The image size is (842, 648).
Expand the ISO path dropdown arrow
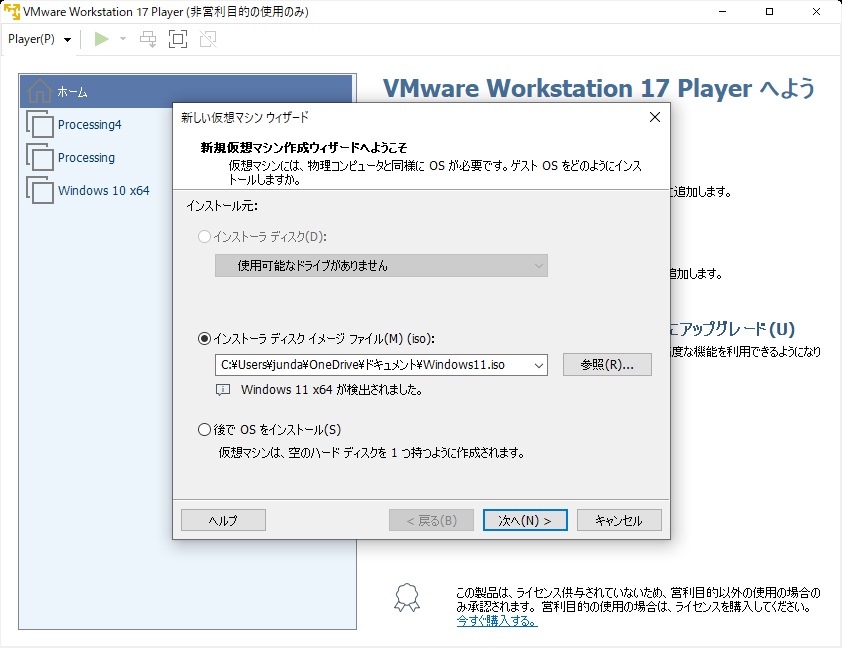[x=539, y=366]
